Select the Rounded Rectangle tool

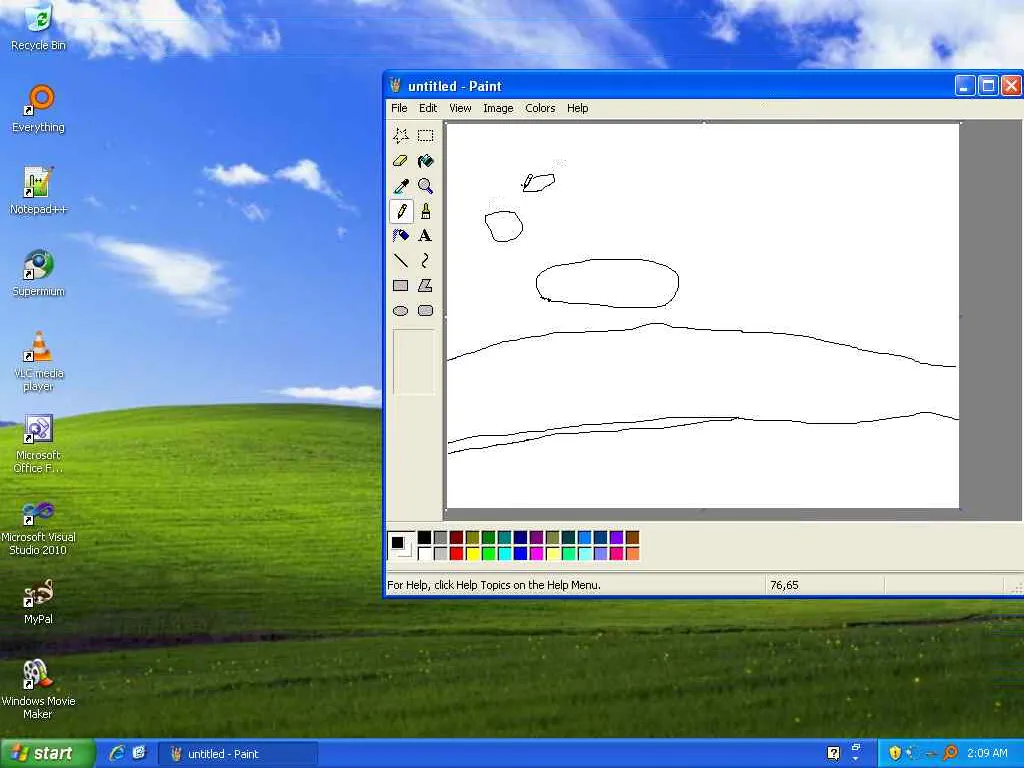pos(426,311)
